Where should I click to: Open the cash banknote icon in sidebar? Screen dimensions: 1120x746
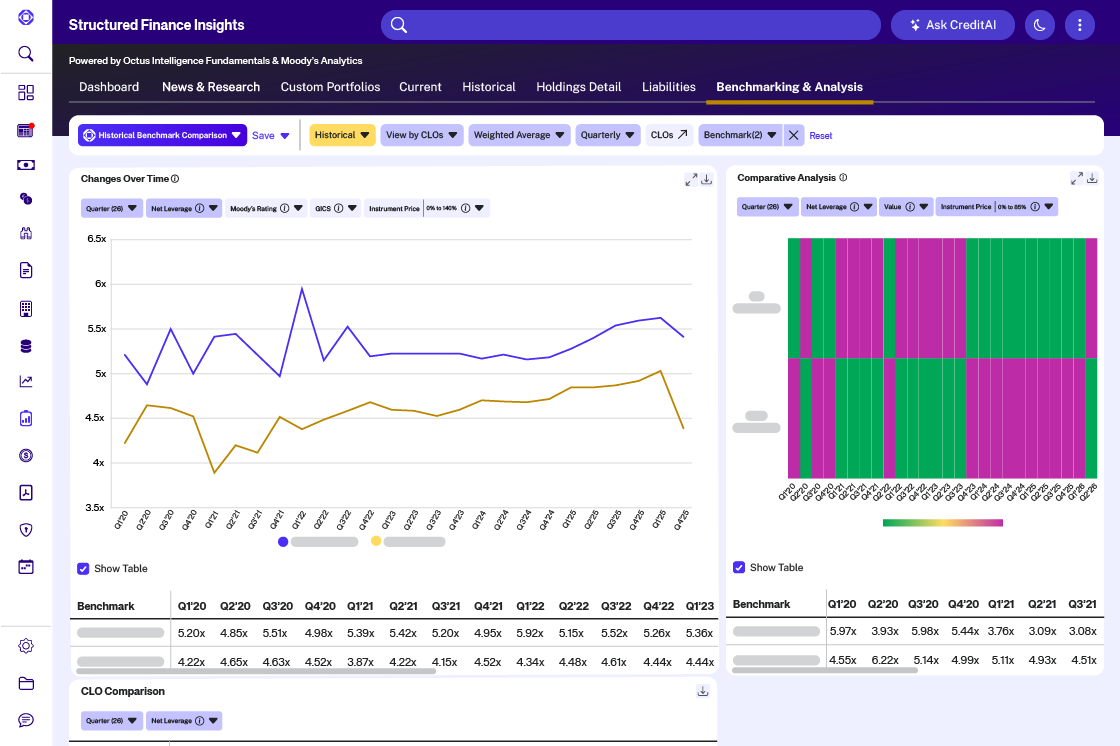click(26, 165)
